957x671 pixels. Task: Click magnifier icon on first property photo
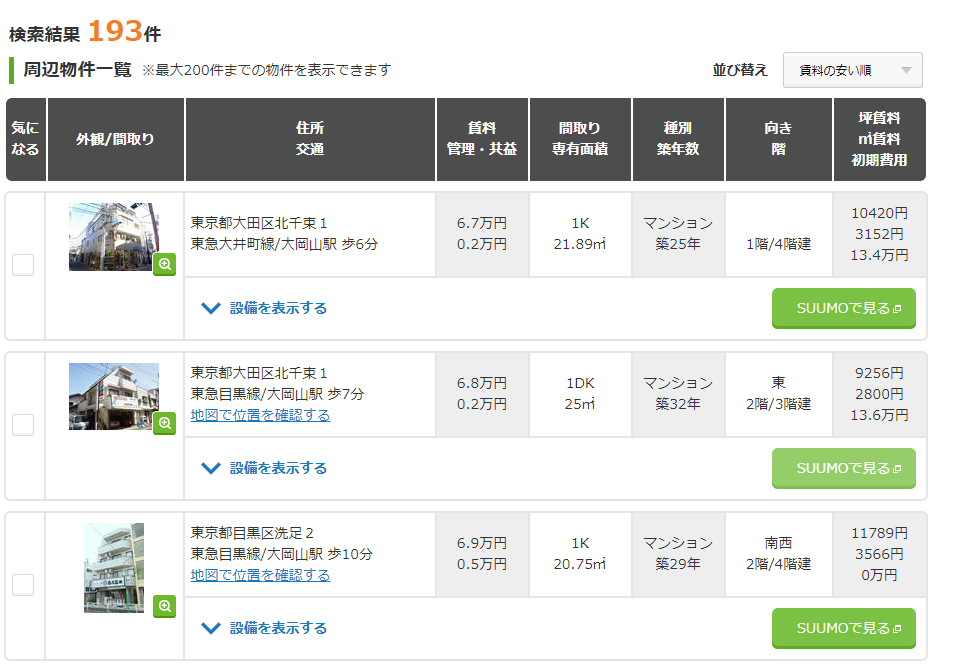pos(165,265)
